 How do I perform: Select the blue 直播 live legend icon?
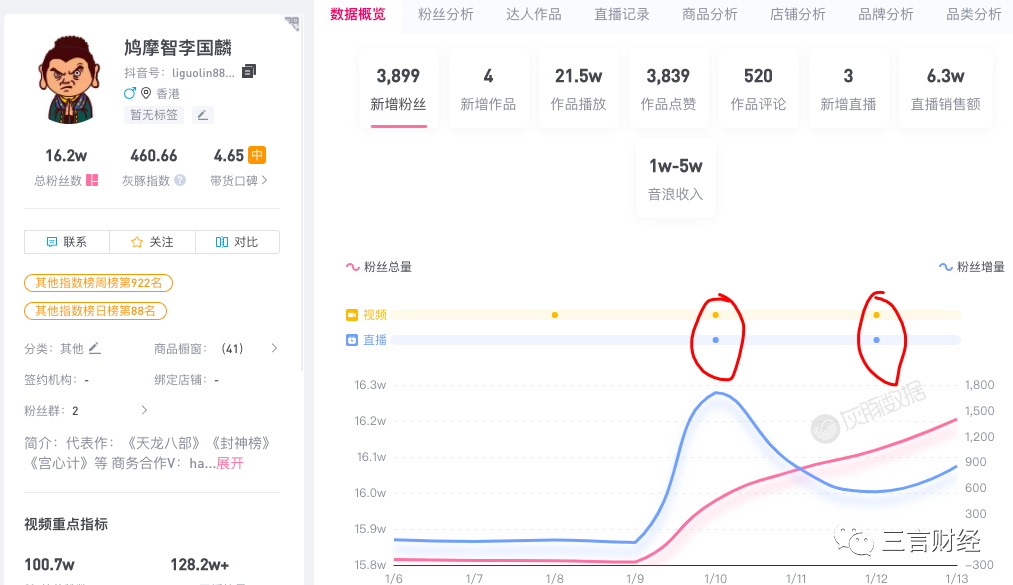[x=352, y=340]
